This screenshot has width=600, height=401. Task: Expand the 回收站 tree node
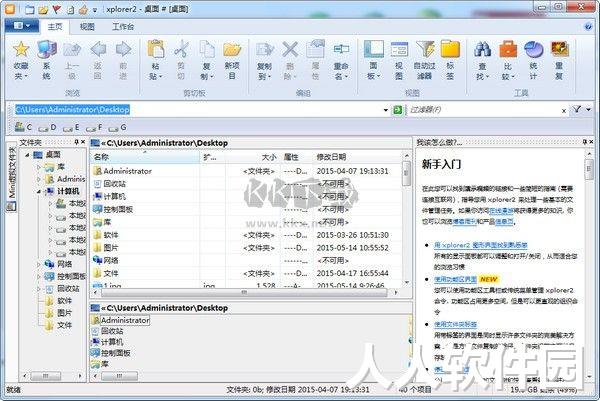click(x=39, y=289)
